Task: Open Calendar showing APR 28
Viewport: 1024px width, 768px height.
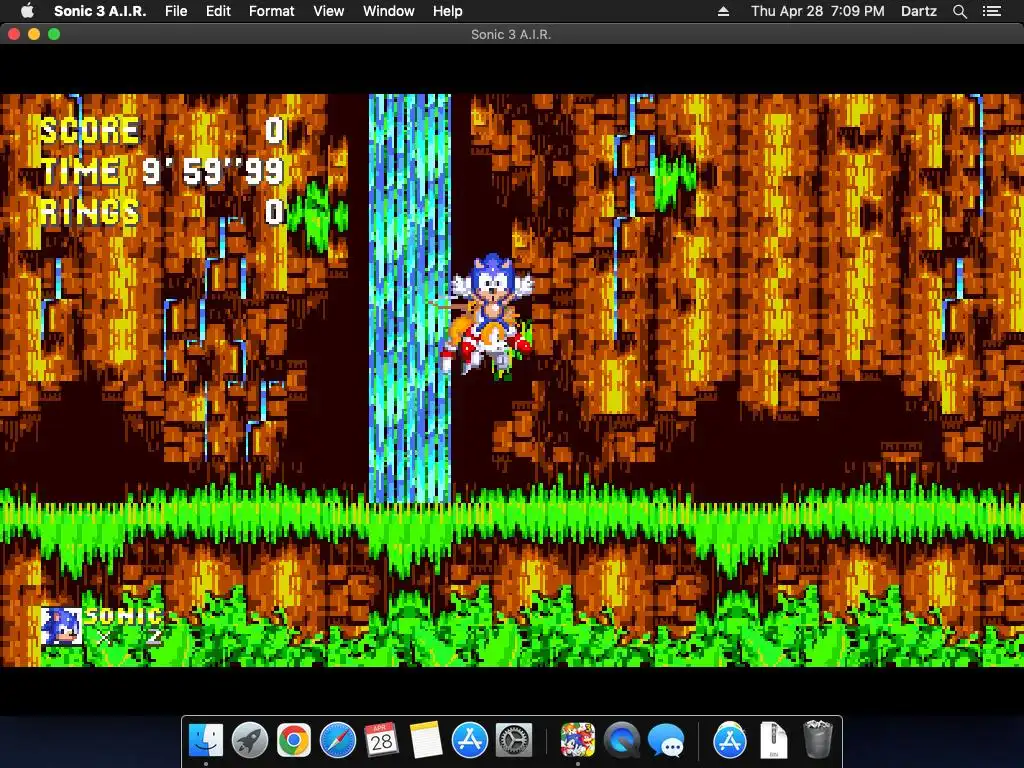Action: [x=381, y=740]
